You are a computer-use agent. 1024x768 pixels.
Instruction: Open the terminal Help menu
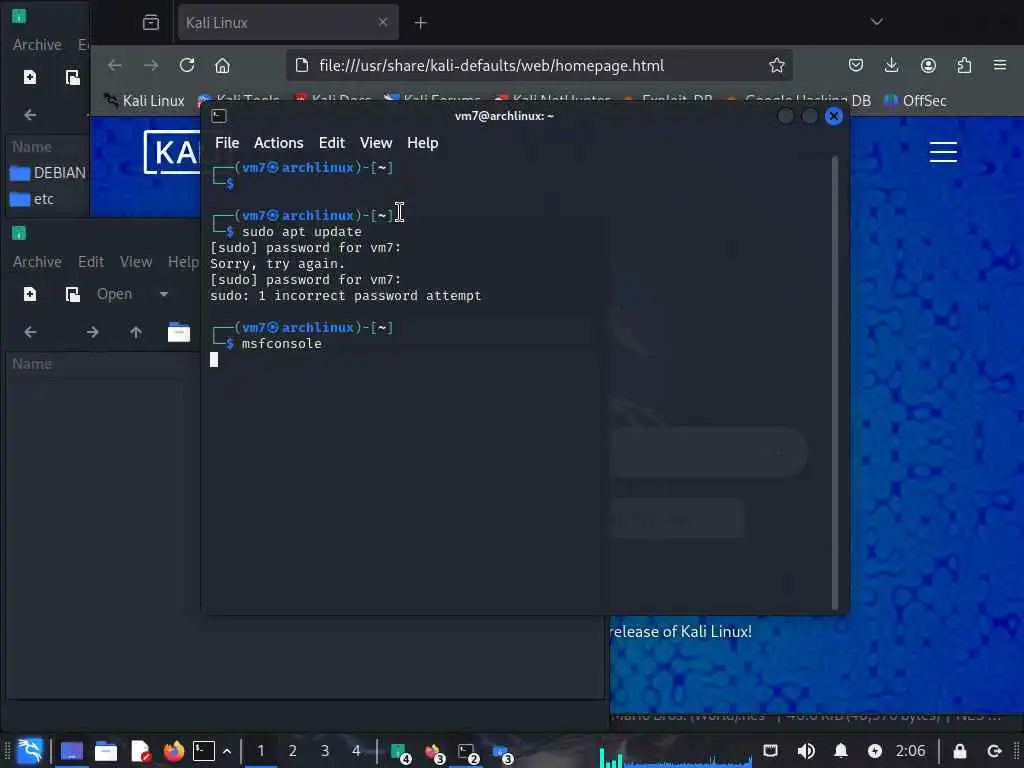[x=422, y=142]
